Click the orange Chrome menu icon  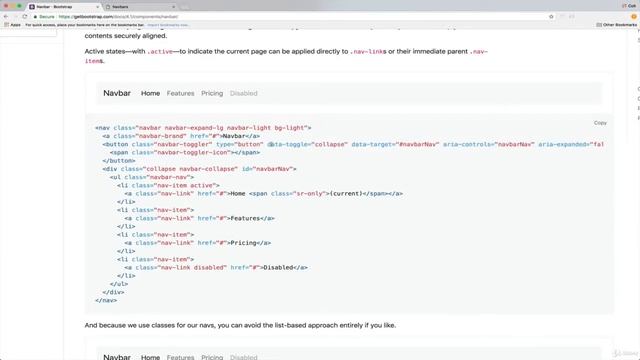(x=634, y=17)
